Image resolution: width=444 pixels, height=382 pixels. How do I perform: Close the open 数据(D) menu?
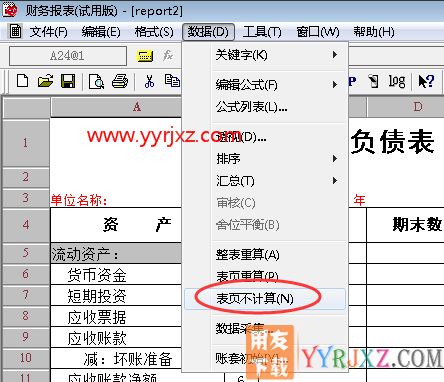[208, 32]
